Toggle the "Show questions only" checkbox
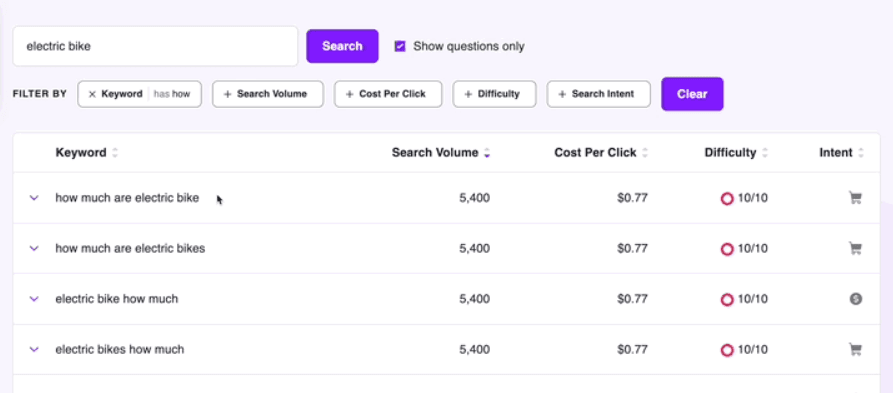 tap(400, 46)
